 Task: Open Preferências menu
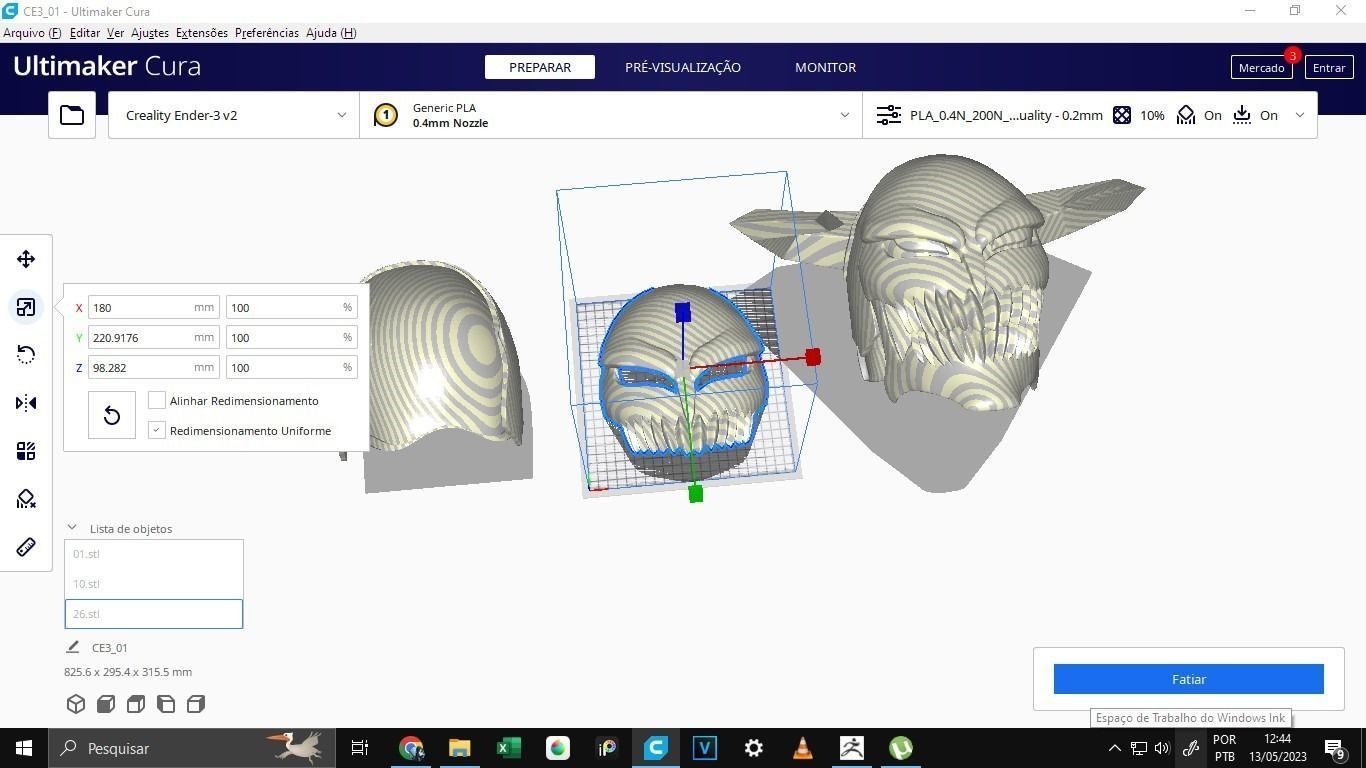[x=267, y=33]
